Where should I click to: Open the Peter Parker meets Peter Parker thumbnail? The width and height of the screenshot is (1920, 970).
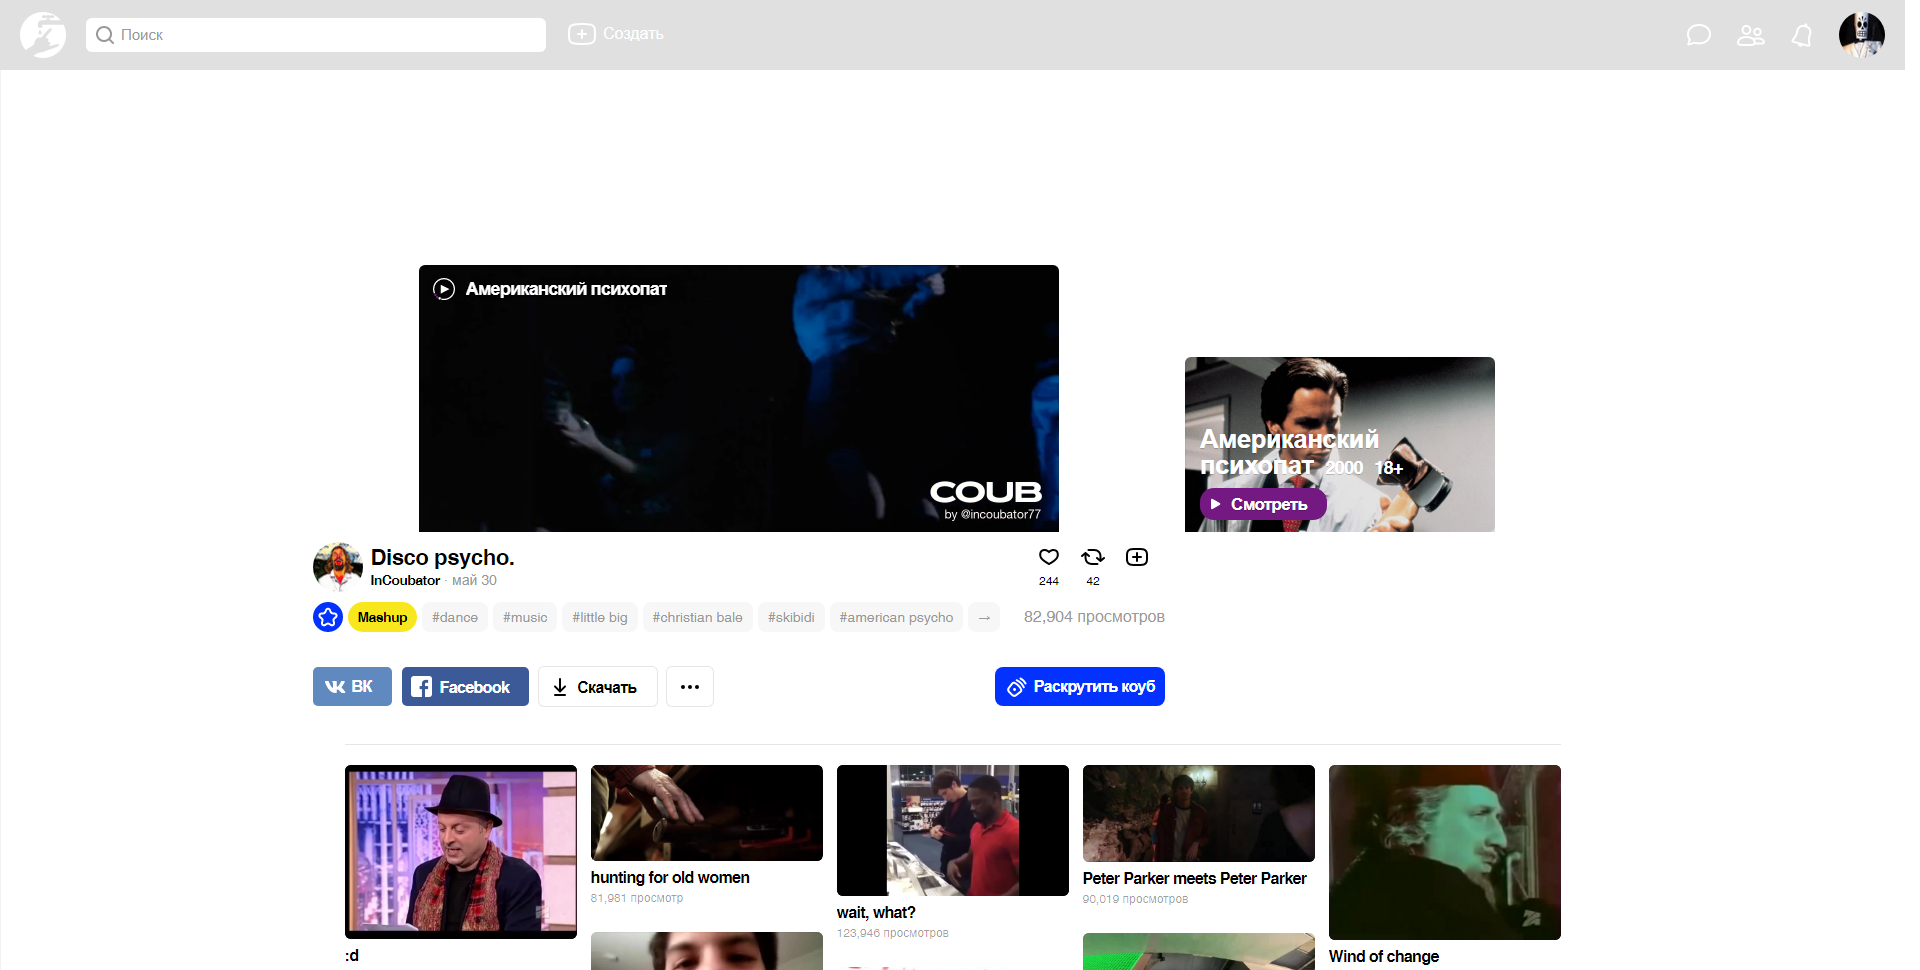tap(1198, 813)
